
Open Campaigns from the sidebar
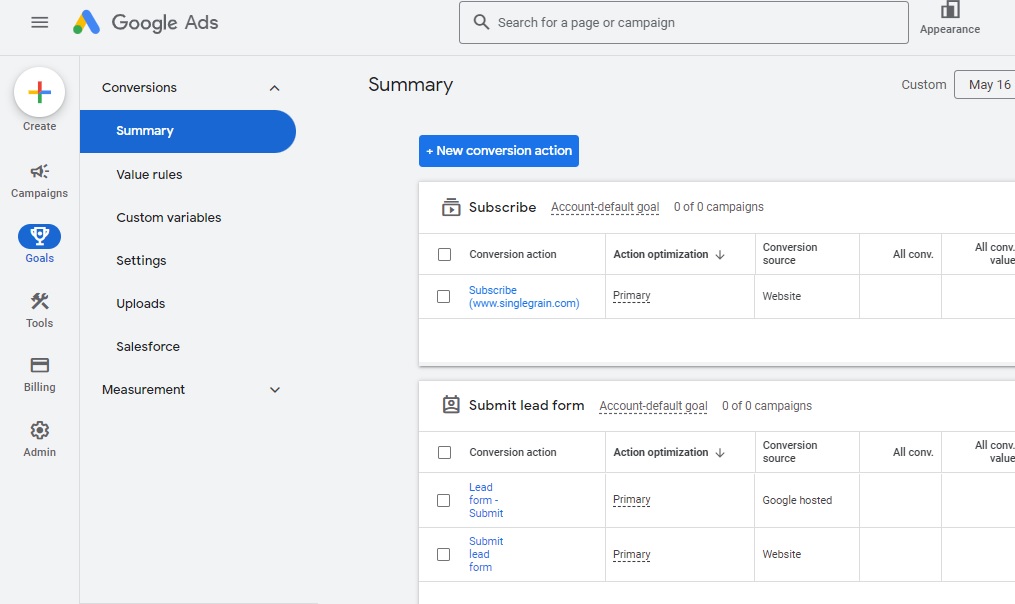coord(40,180)
